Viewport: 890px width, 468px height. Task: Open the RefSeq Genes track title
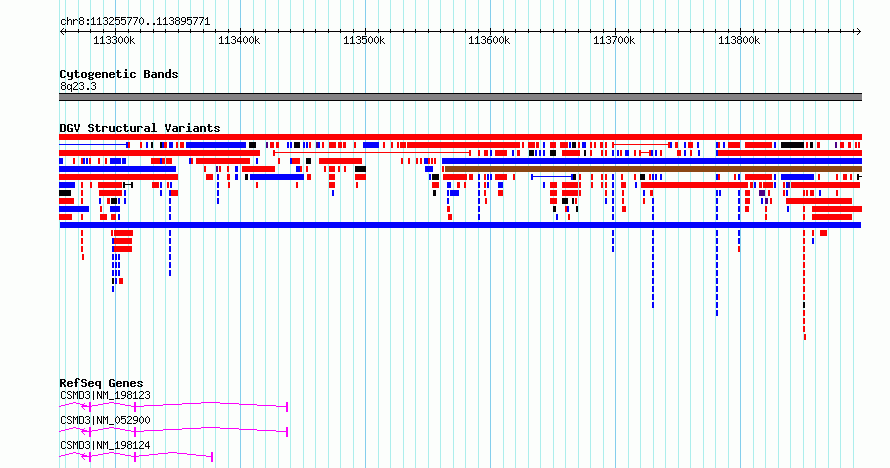point(102,383)
